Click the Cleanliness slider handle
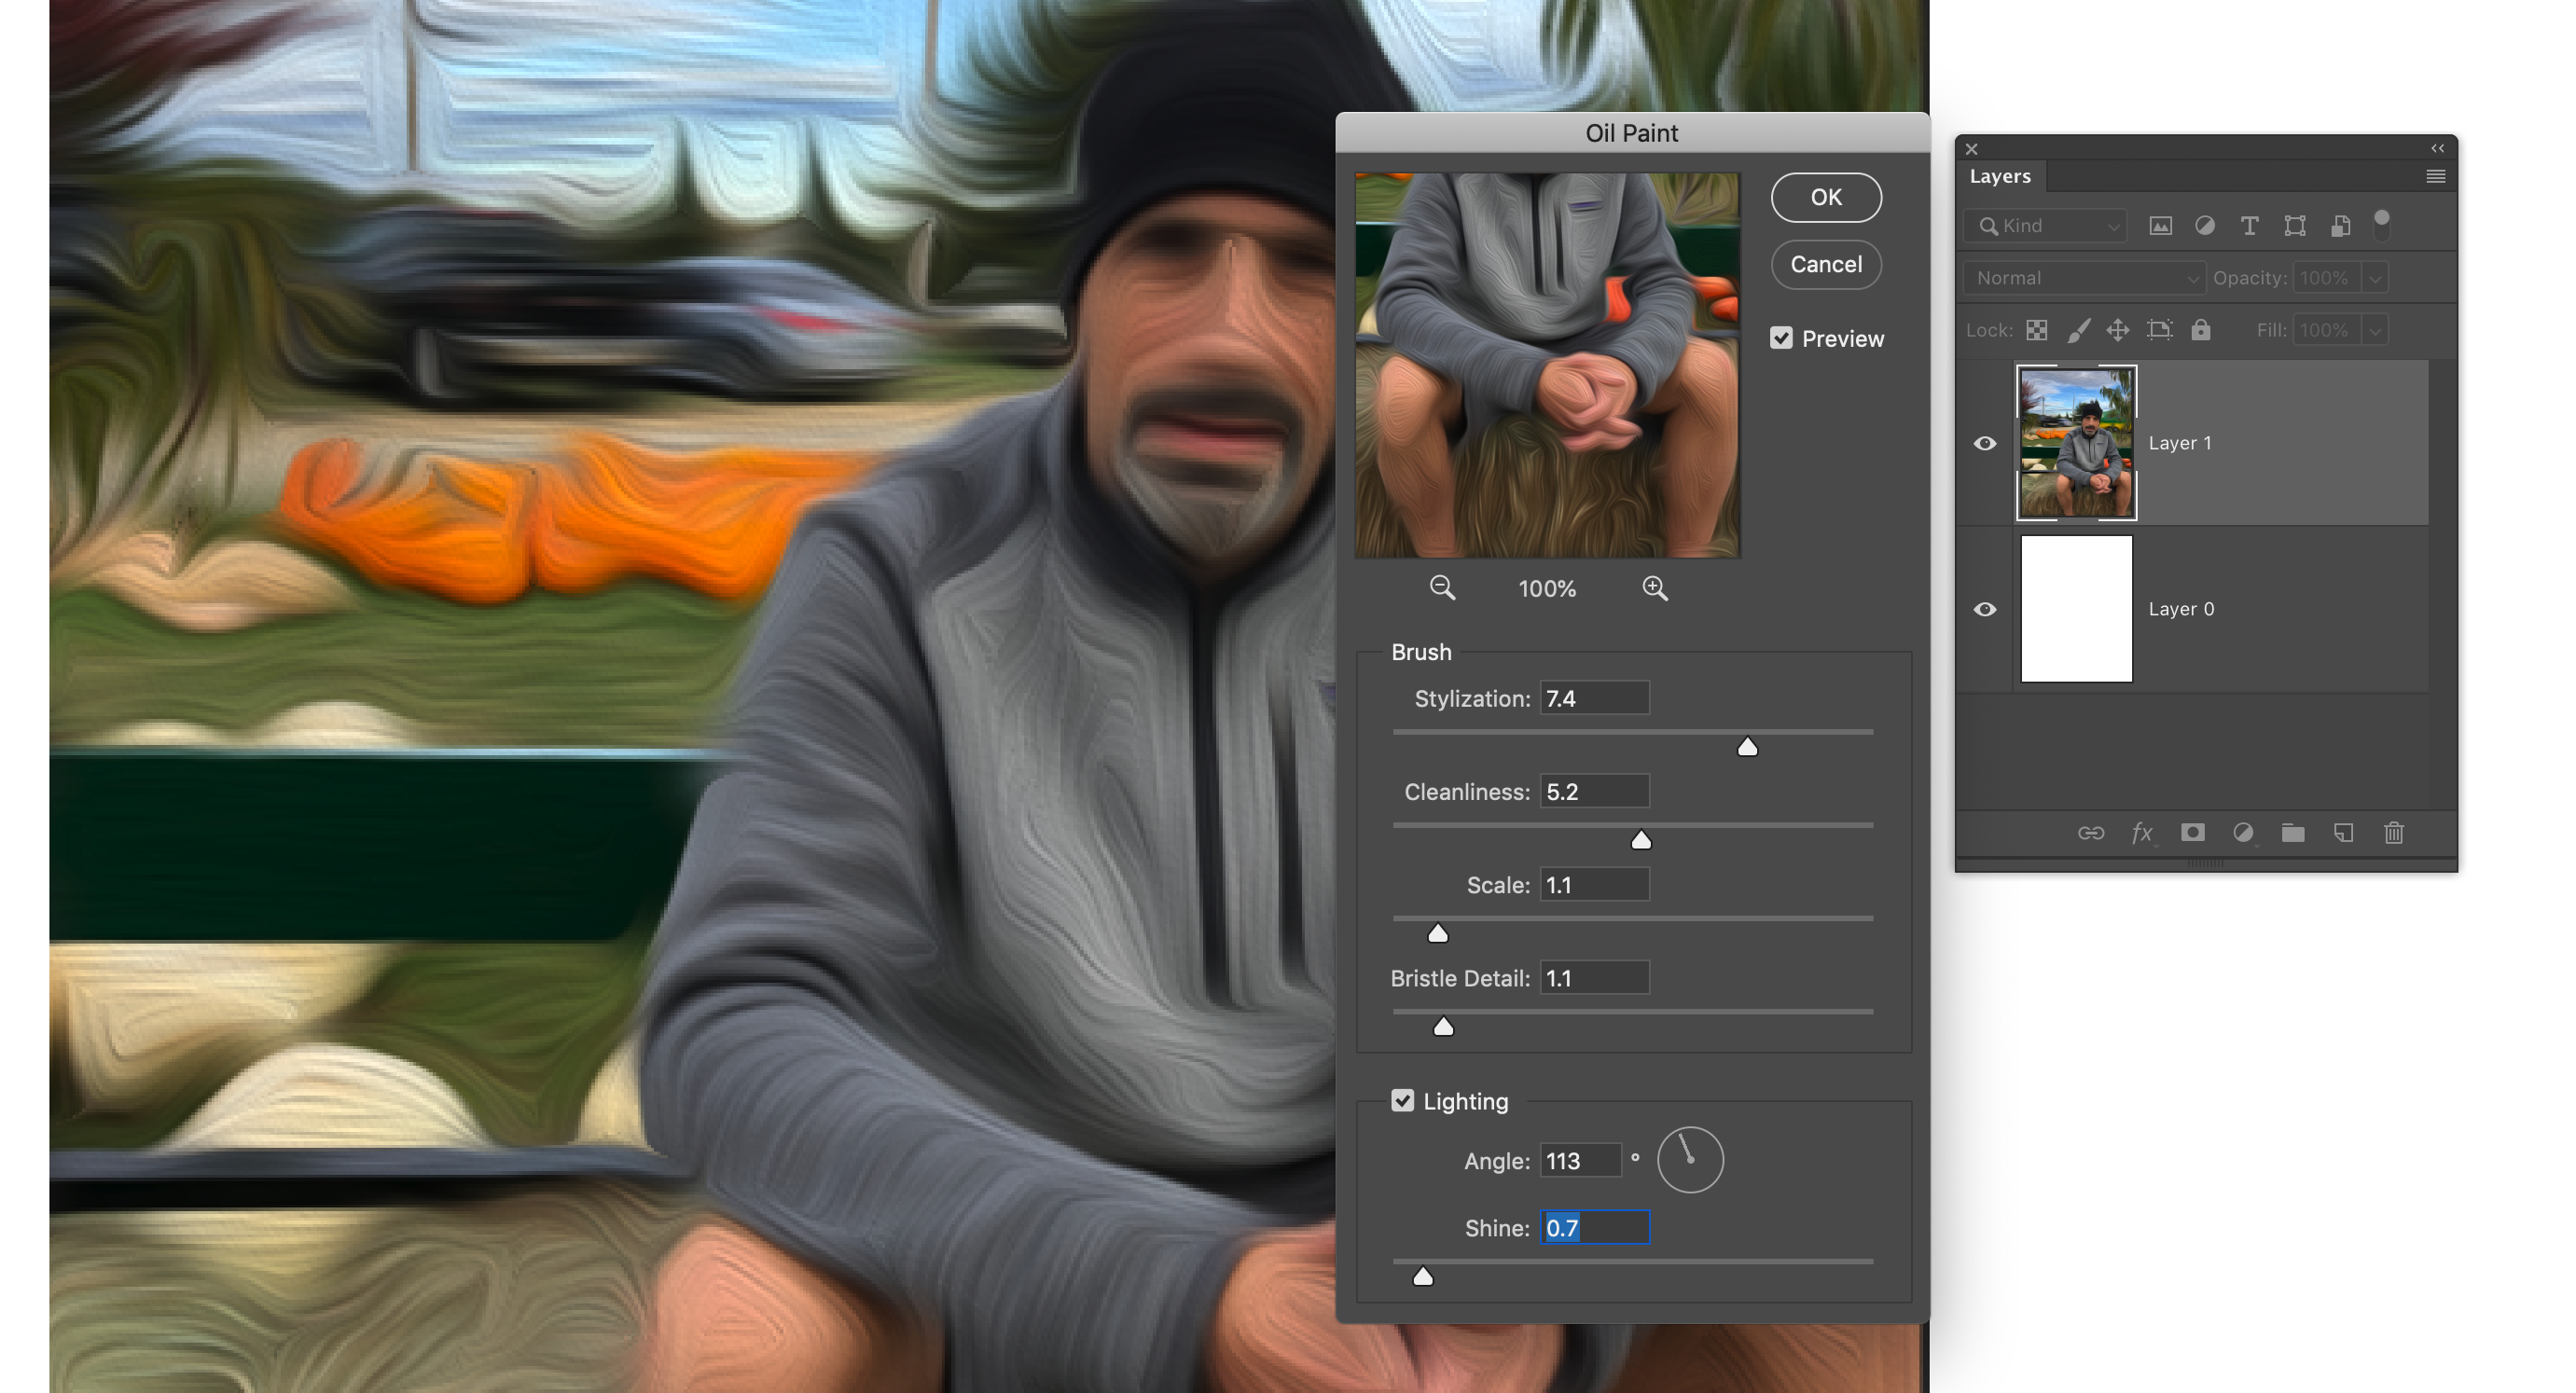 click(x=1641, y=840)
